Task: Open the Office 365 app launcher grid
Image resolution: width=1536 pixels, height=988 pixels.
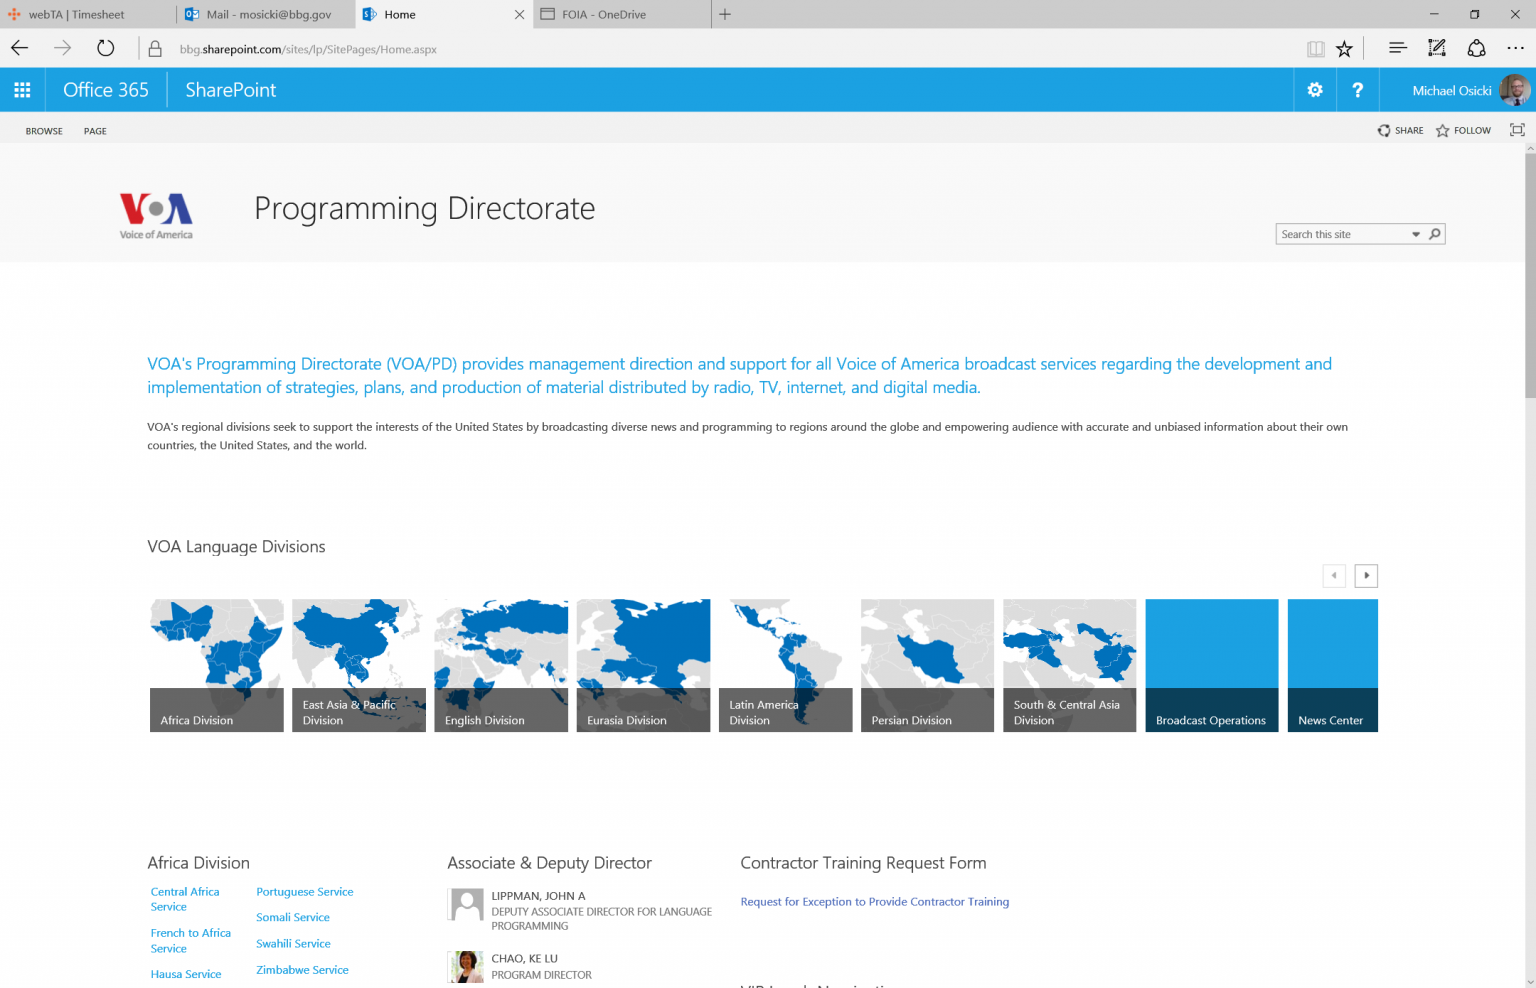Action: pos(22,90)
